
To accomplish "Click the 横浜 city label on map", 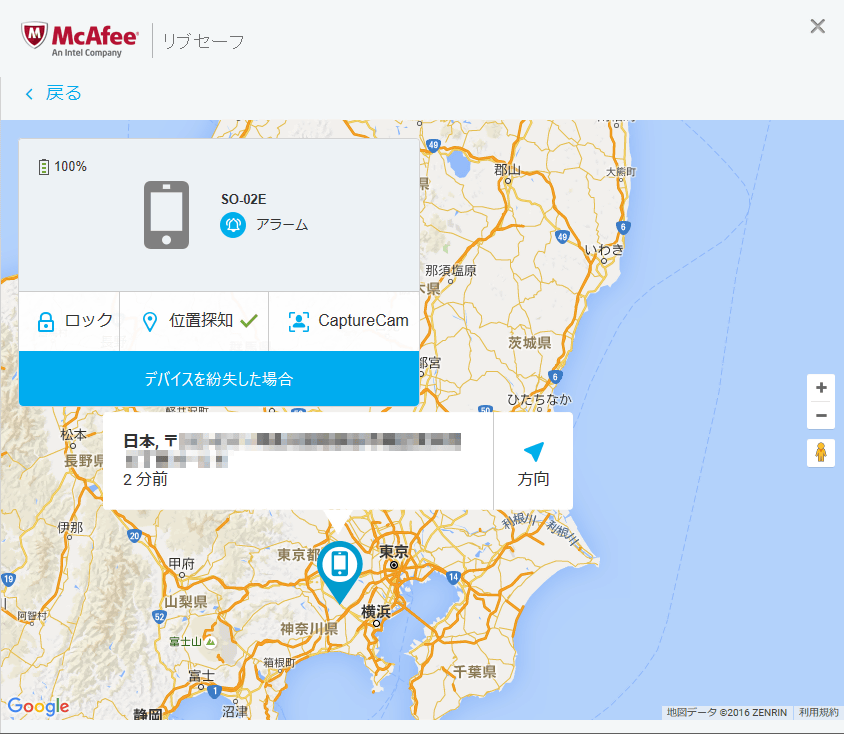I will (376, 612).
